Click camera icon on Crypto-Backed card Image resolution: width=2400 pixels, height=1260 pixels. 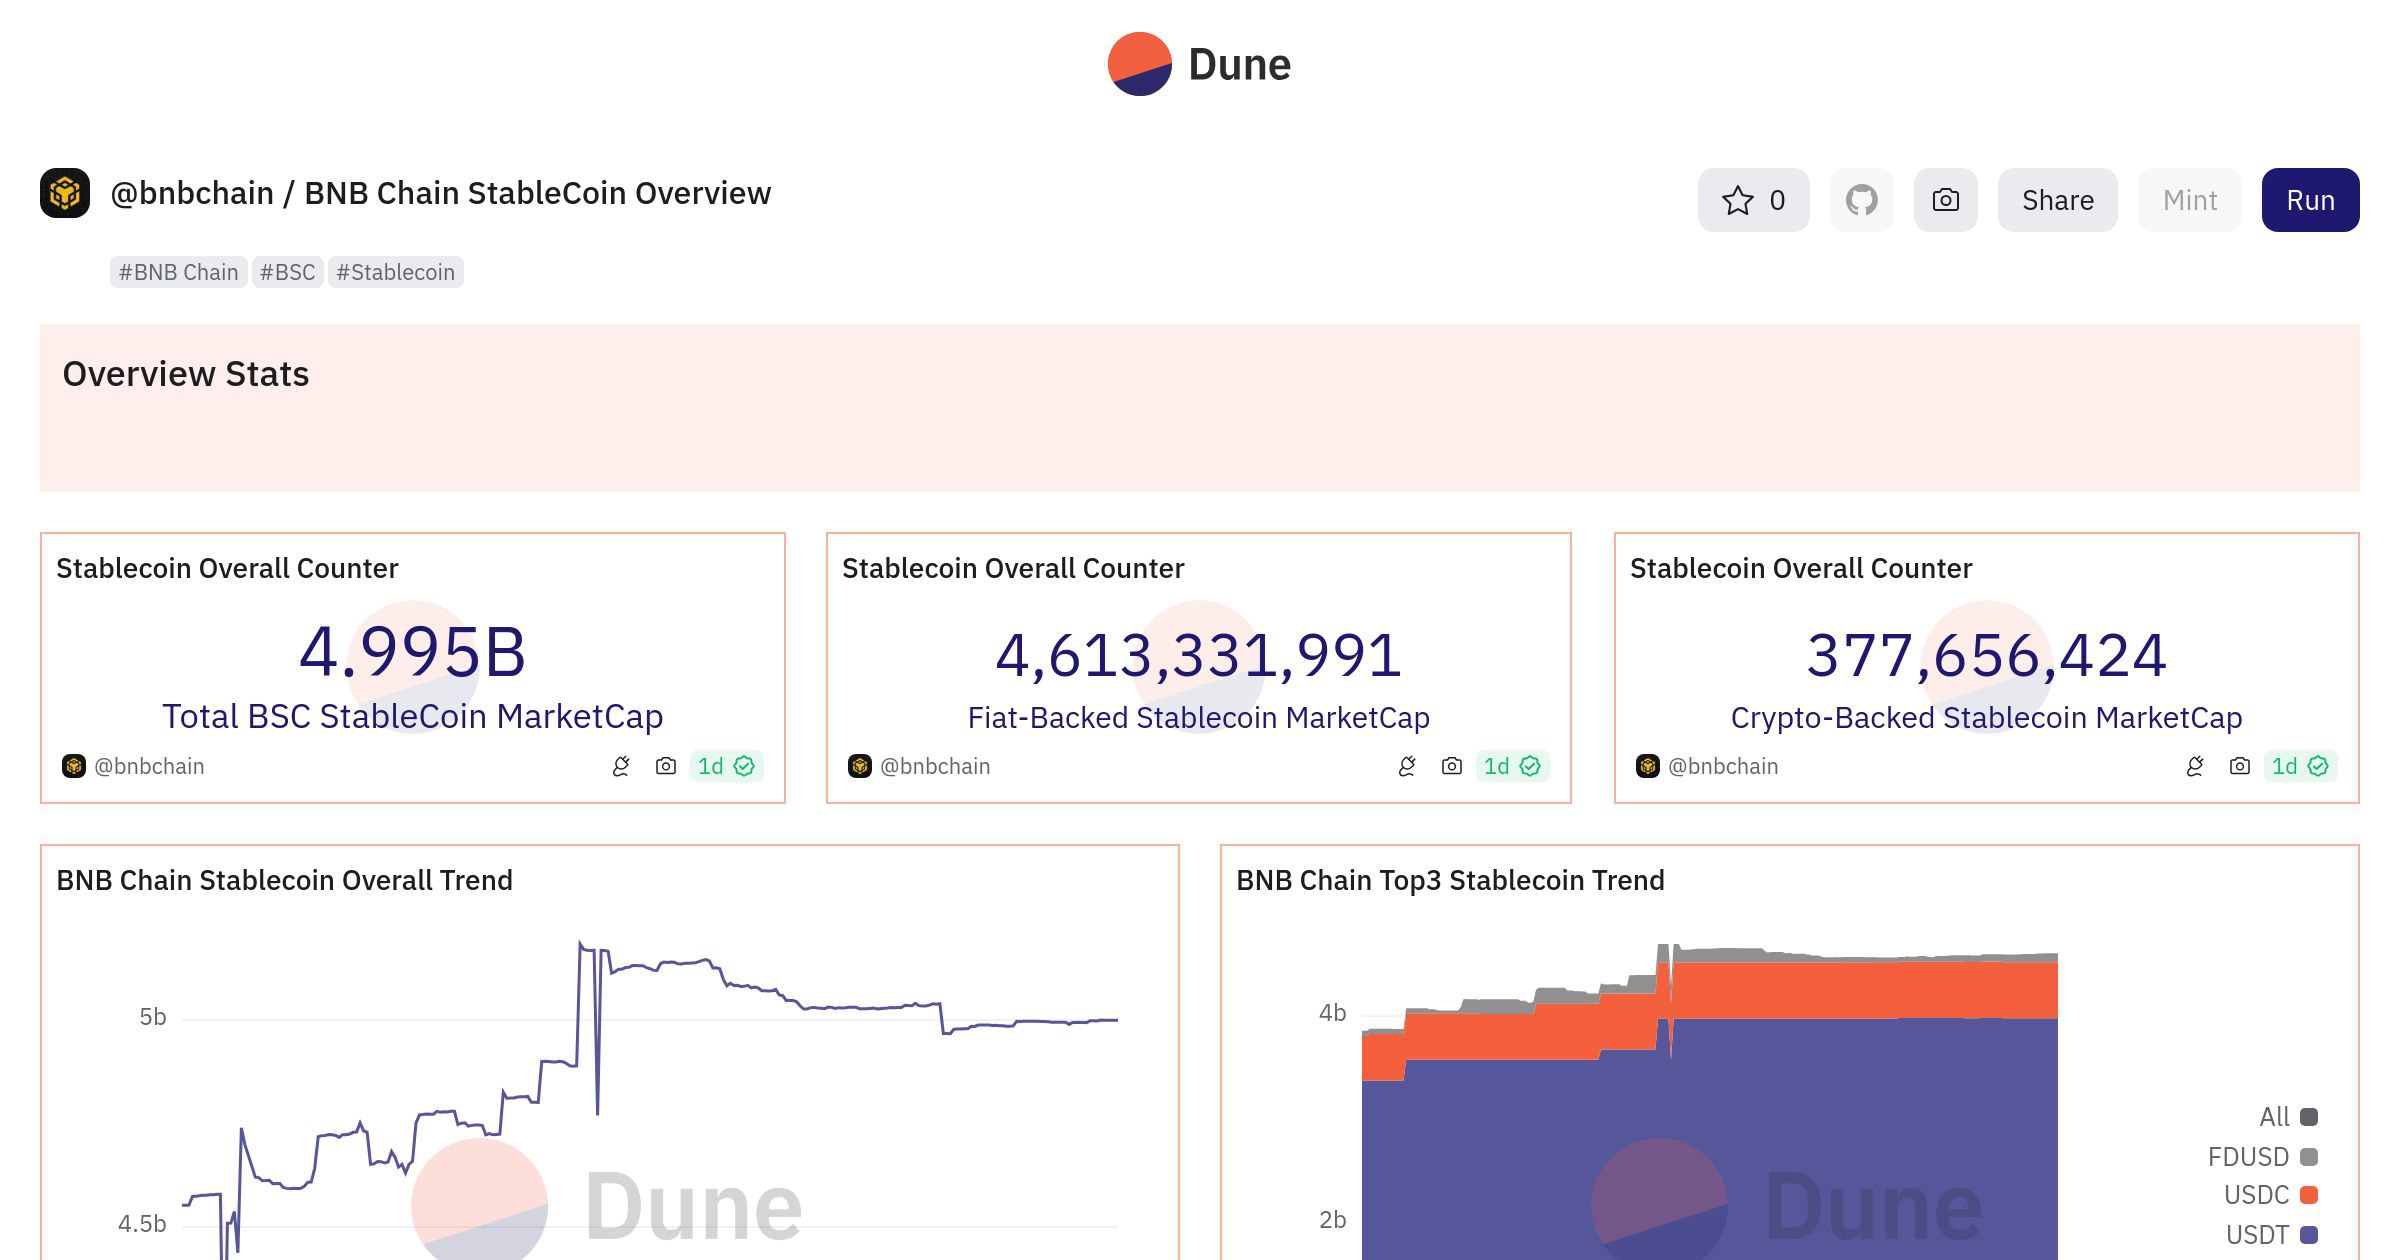tap(2239, 766)
